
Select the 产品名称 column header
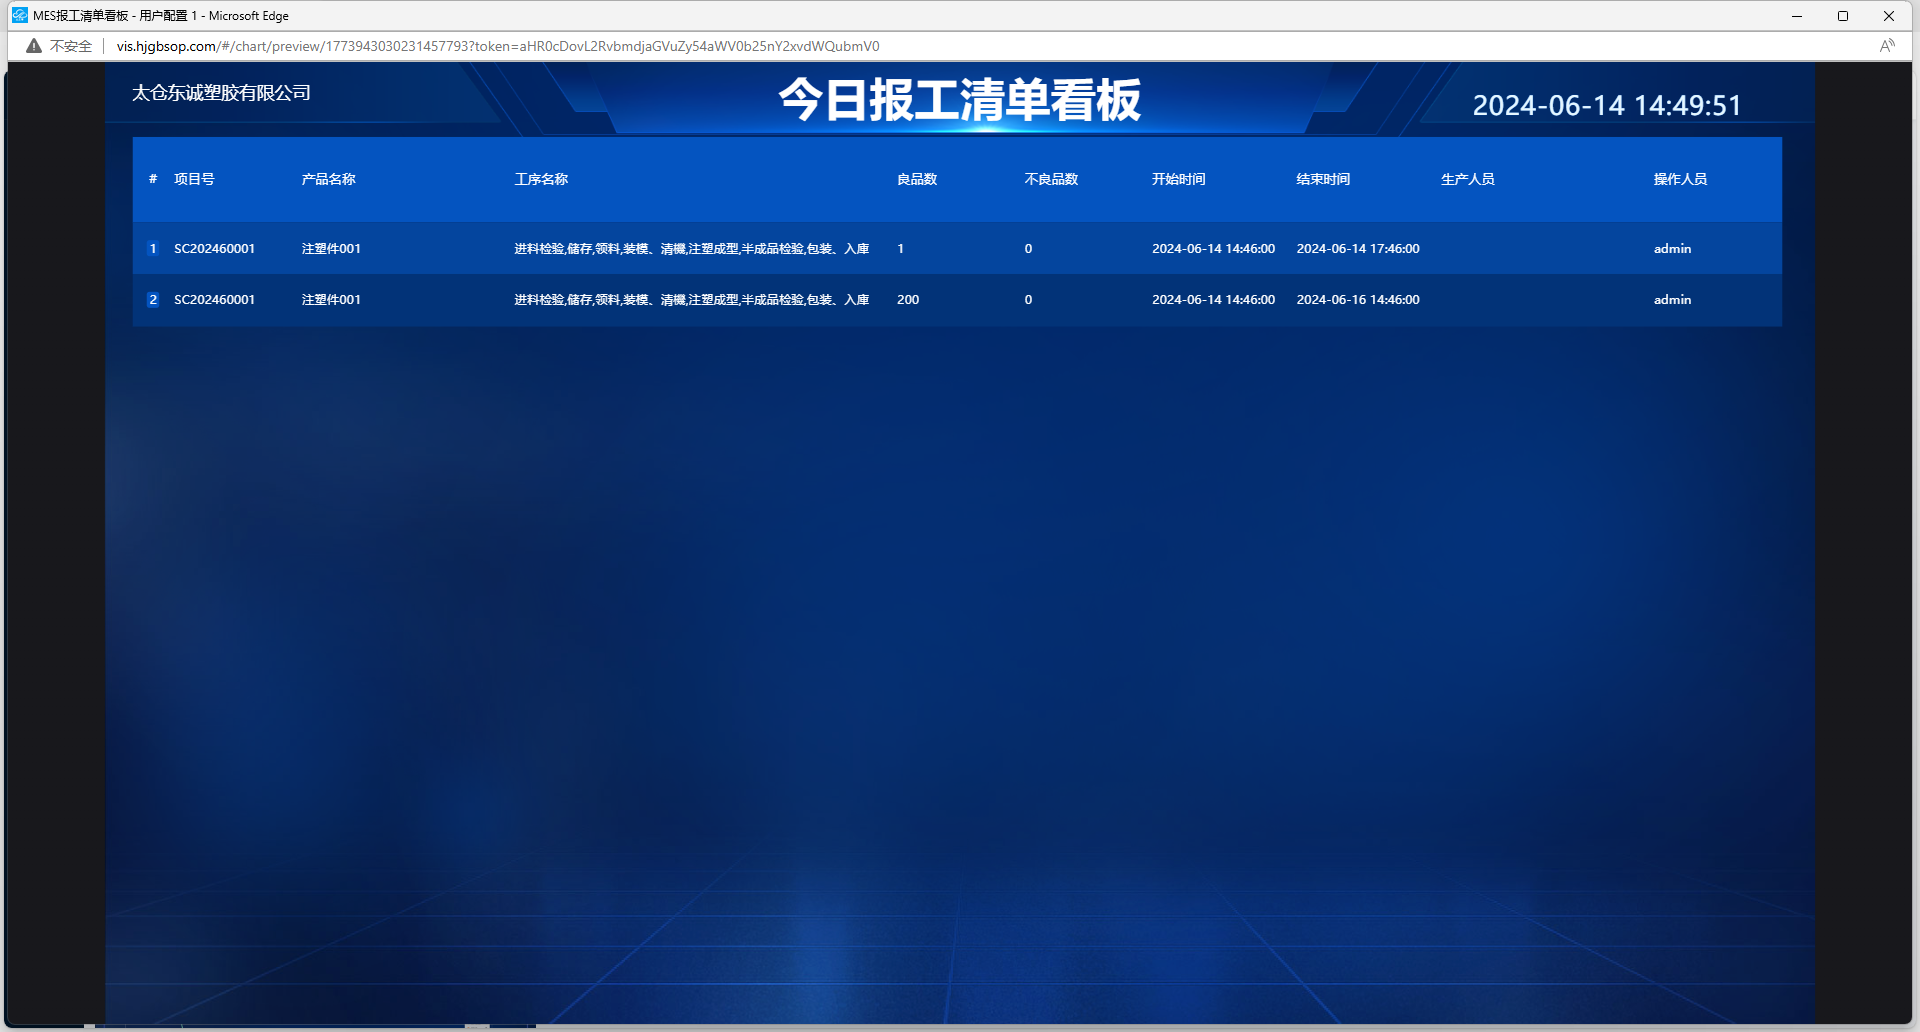328,180
